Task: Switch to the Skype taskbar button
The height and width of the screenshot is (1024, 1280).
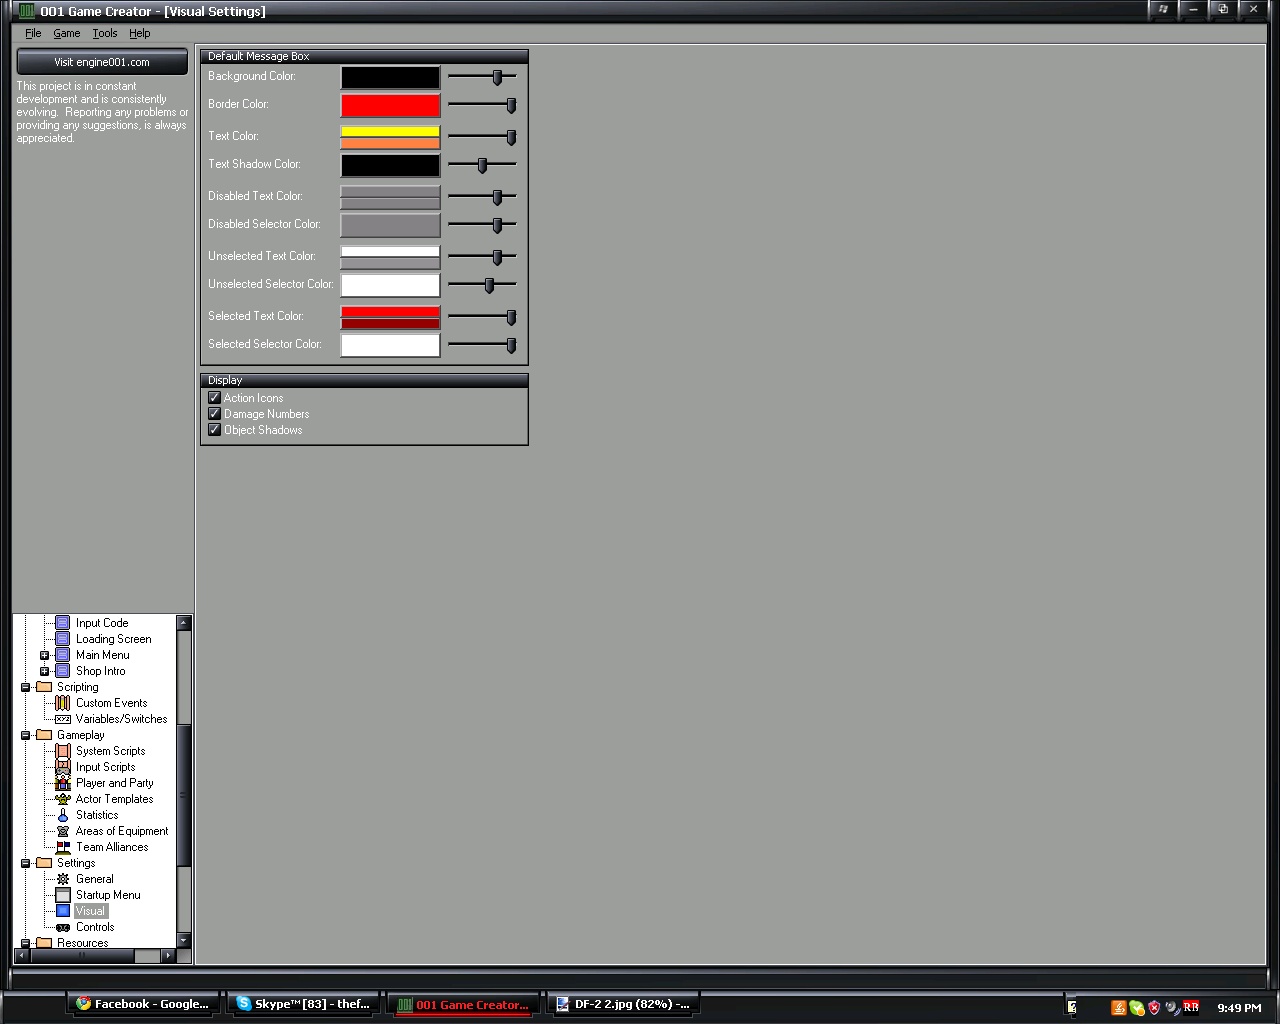Action: pyautogui.click(x=305, y=1004)
